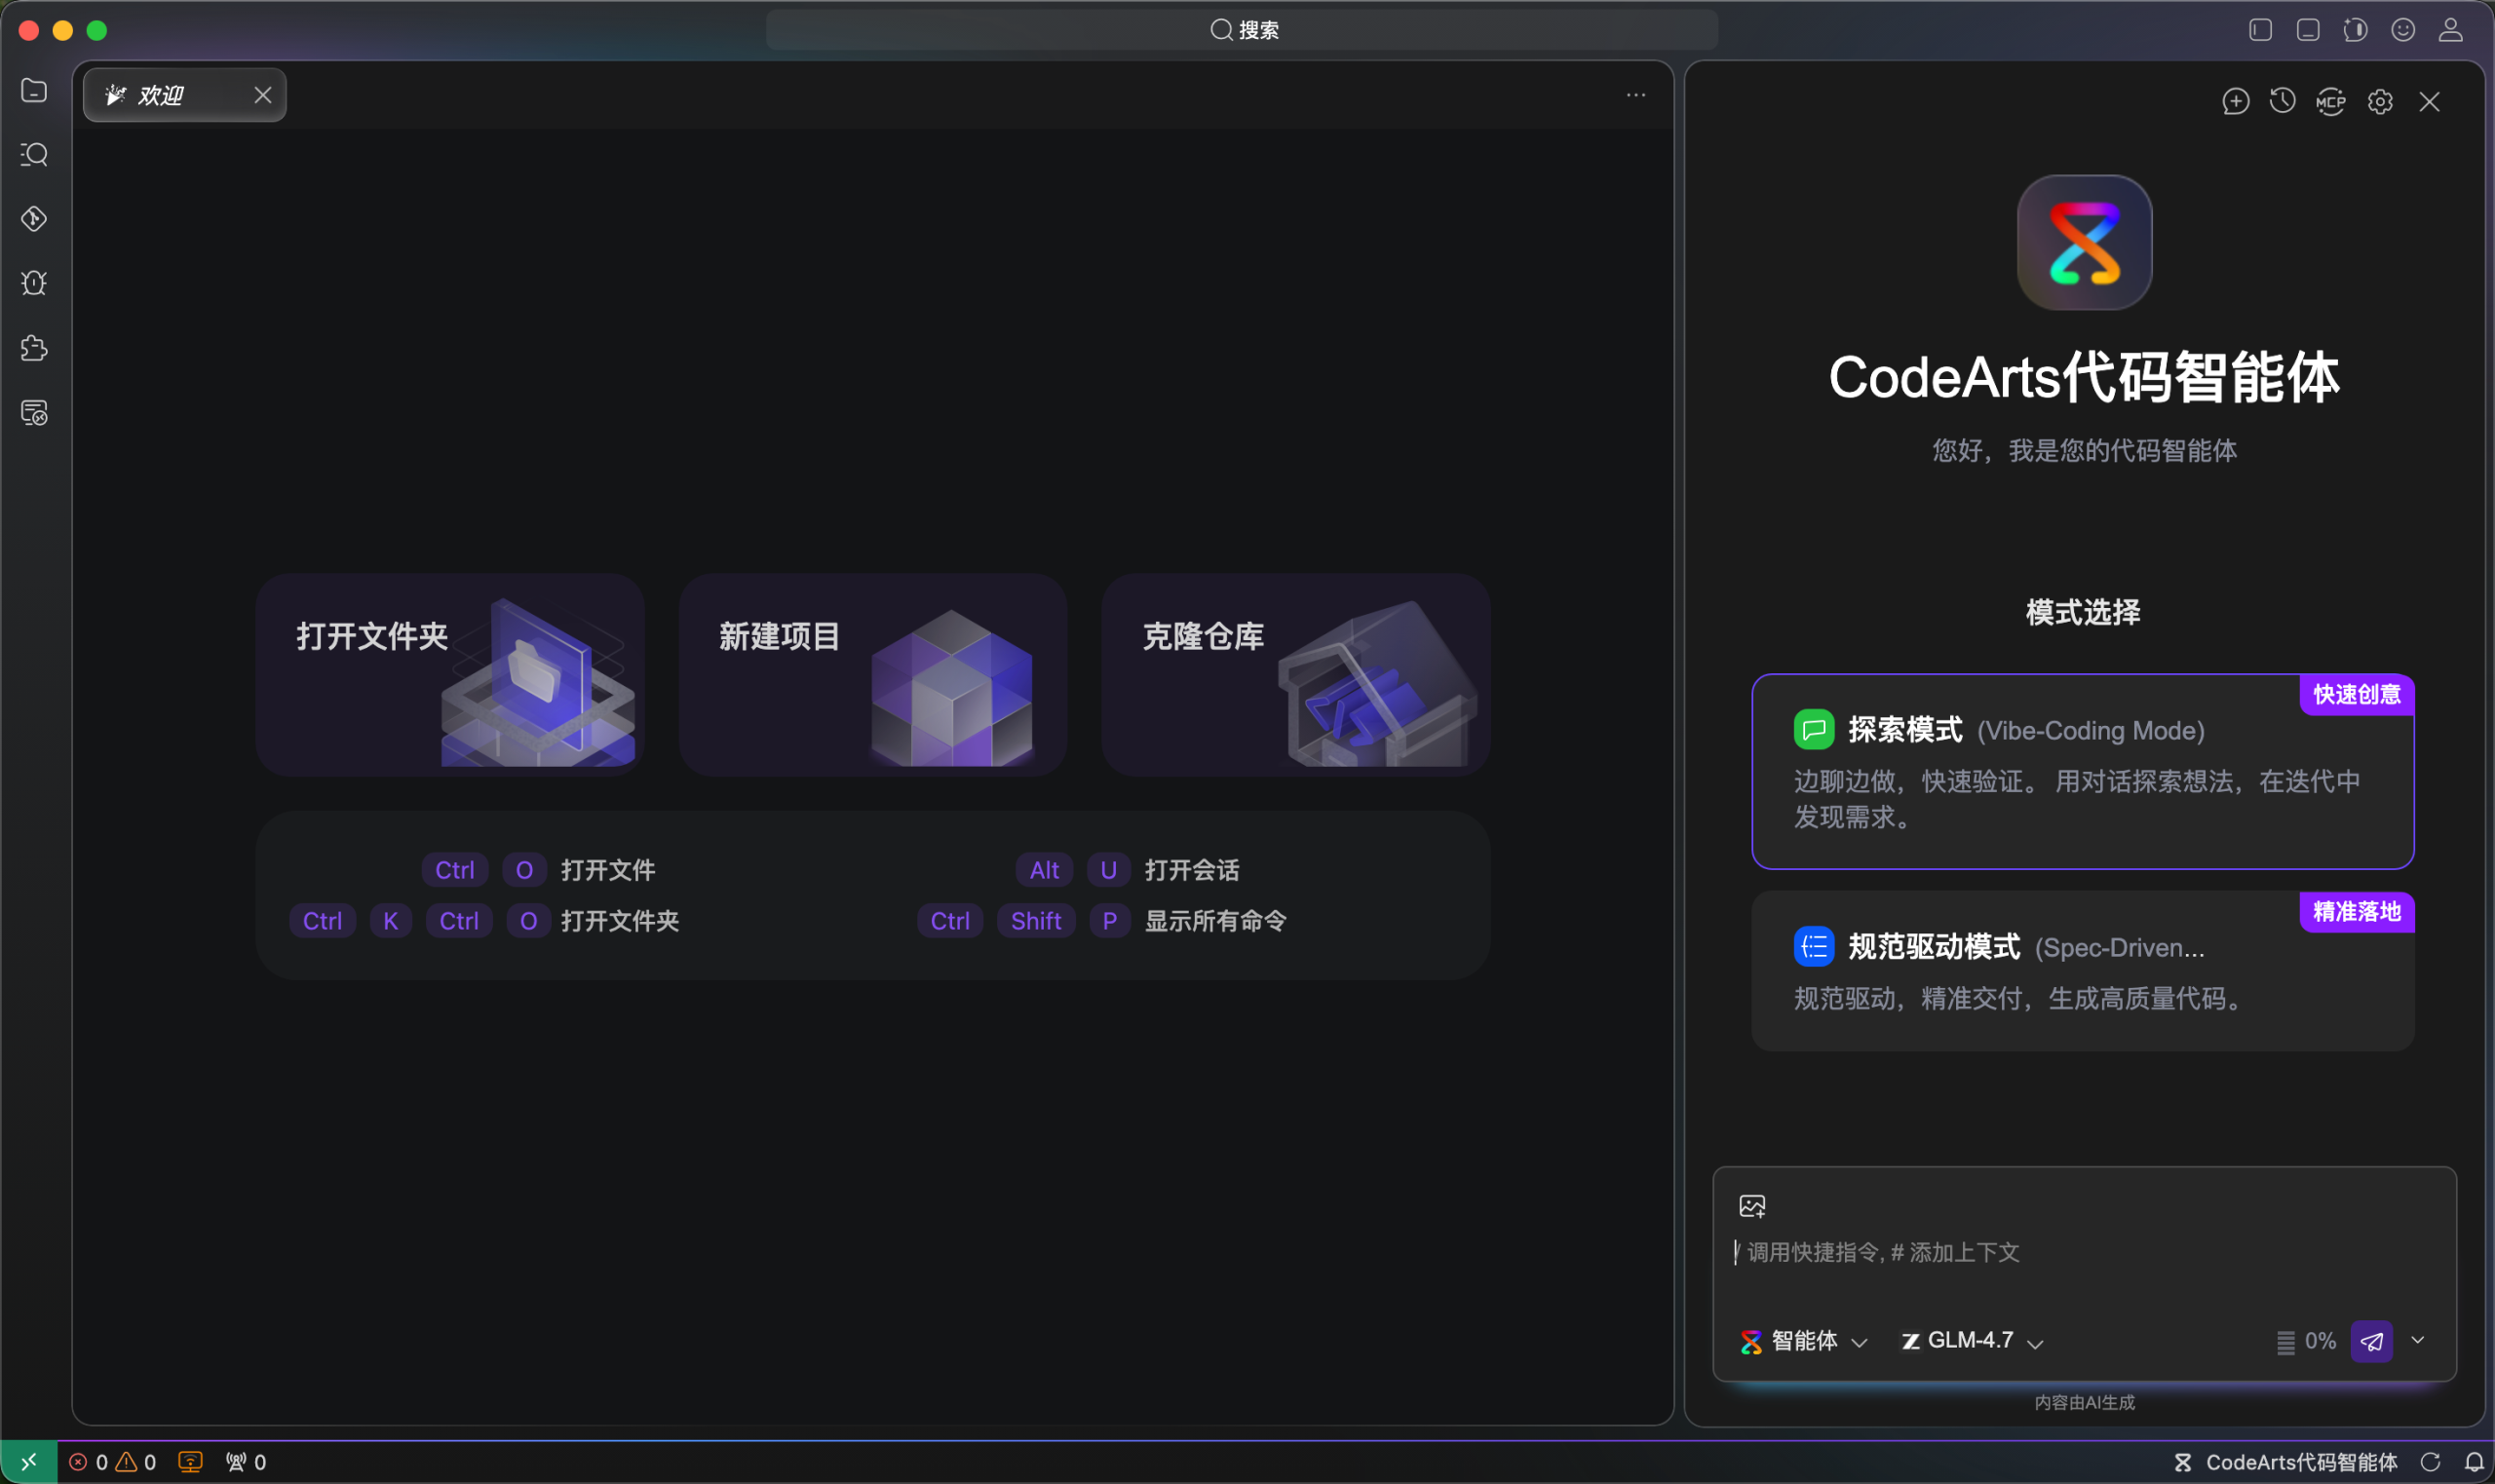Open the 智能体 agent dropdown

point(1804,1341)
